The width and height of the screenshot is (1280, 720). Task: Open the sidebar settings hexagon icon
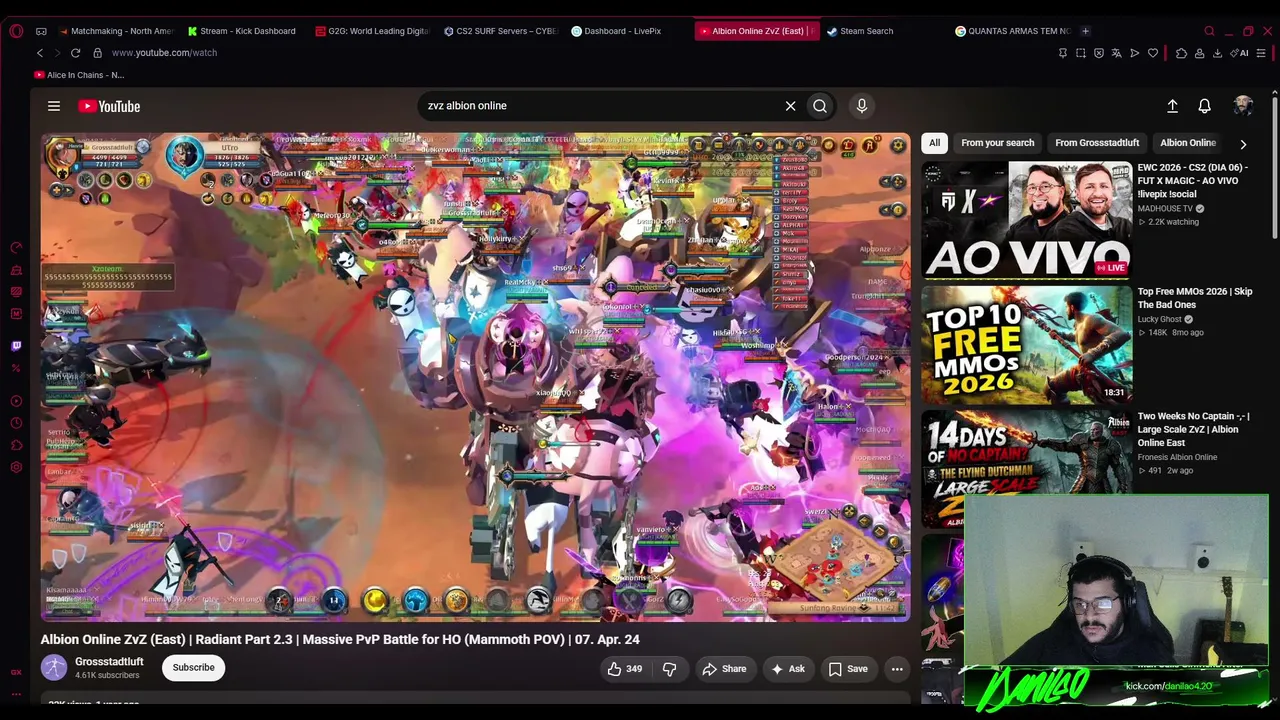pyautogui.click(x=16, y=467)
